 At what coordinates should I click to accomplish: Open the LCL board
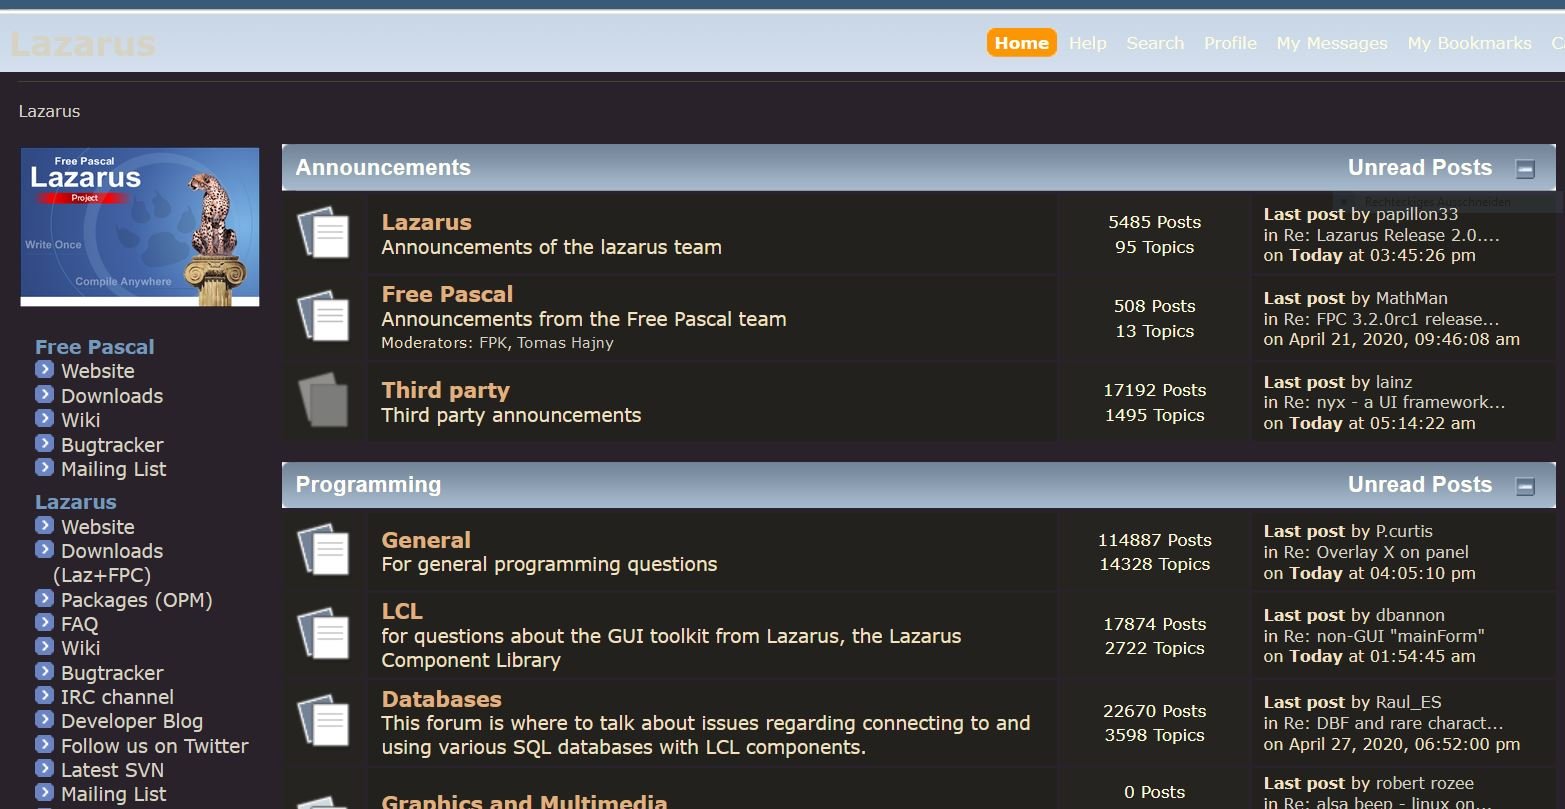point(402,611)
